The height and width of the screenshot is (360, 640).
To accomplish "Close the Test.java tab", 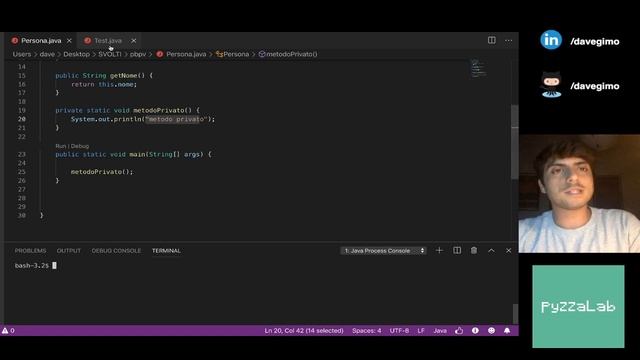I will click(x=133, y=41).
